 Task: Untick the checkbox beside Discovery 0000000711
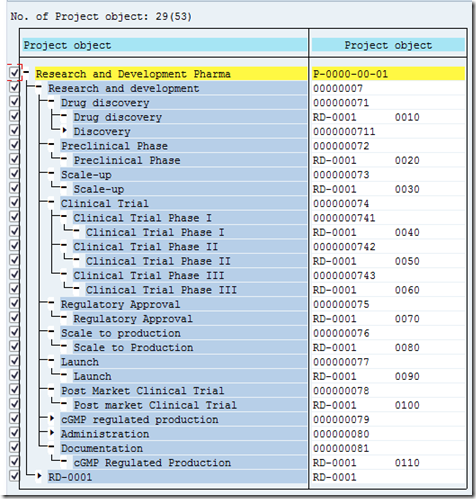pyautogui.click(x=14, y=130)
